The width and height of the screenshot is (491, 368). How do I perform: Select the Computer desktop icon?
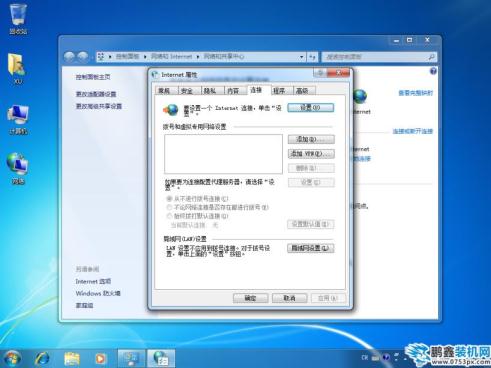(18, 119)
